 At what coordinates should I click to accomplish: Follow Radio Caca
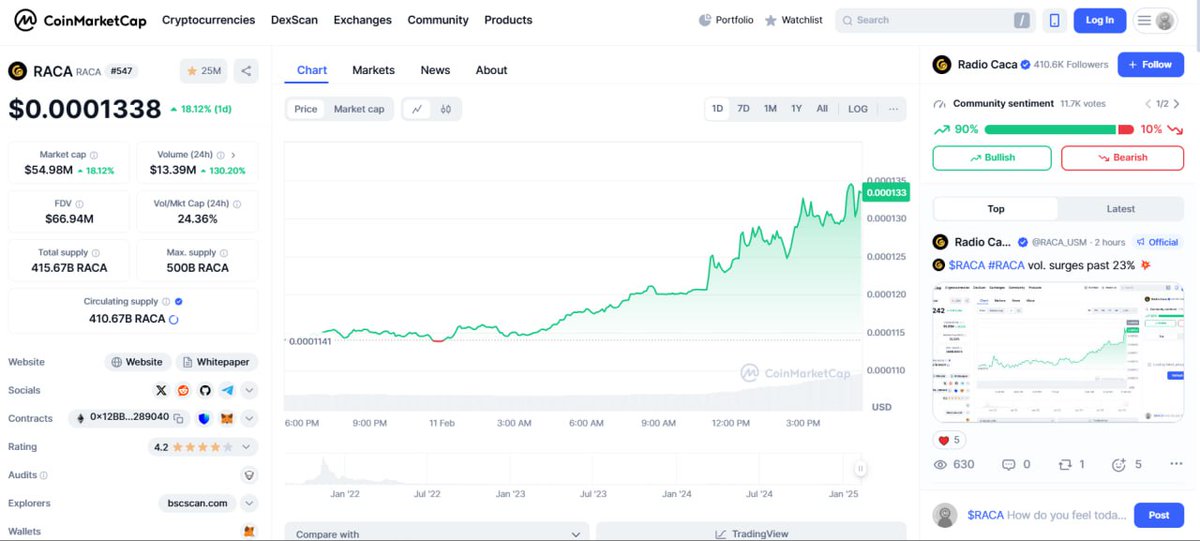tap(1150, 64)
